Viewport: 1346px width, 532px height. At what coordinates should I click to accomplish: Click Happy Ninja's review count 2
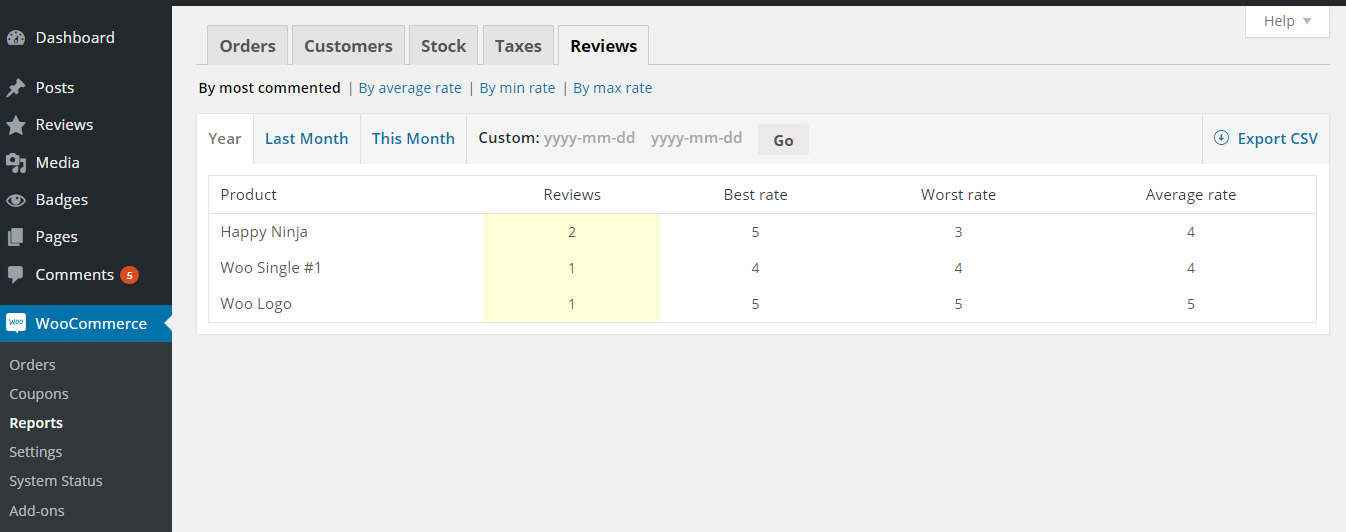(572, 232)
